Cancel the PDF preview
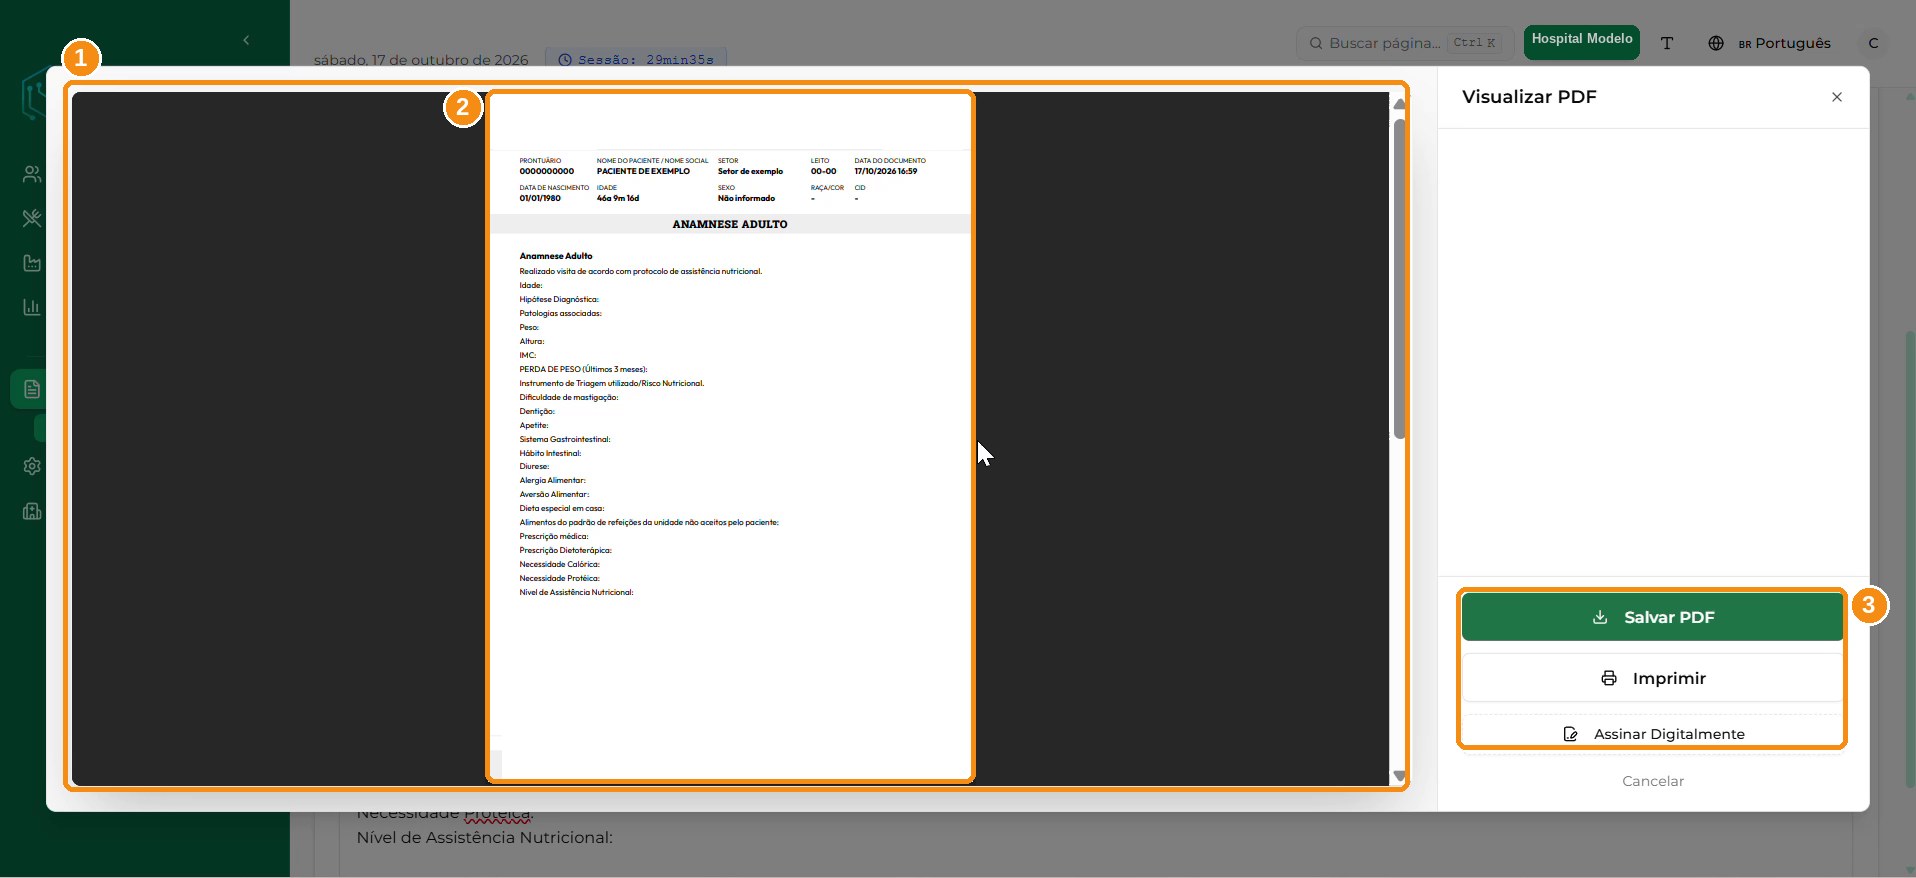This screenshot has height=878, width=1916. click(1652, 781)
